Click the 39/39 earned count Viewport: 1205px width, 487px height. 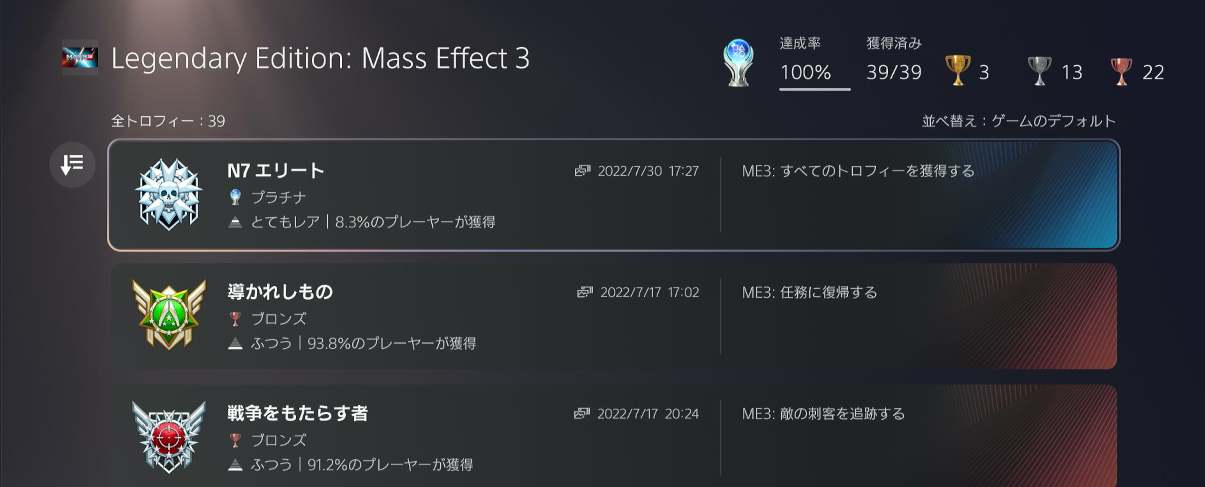tap(894, 72)
